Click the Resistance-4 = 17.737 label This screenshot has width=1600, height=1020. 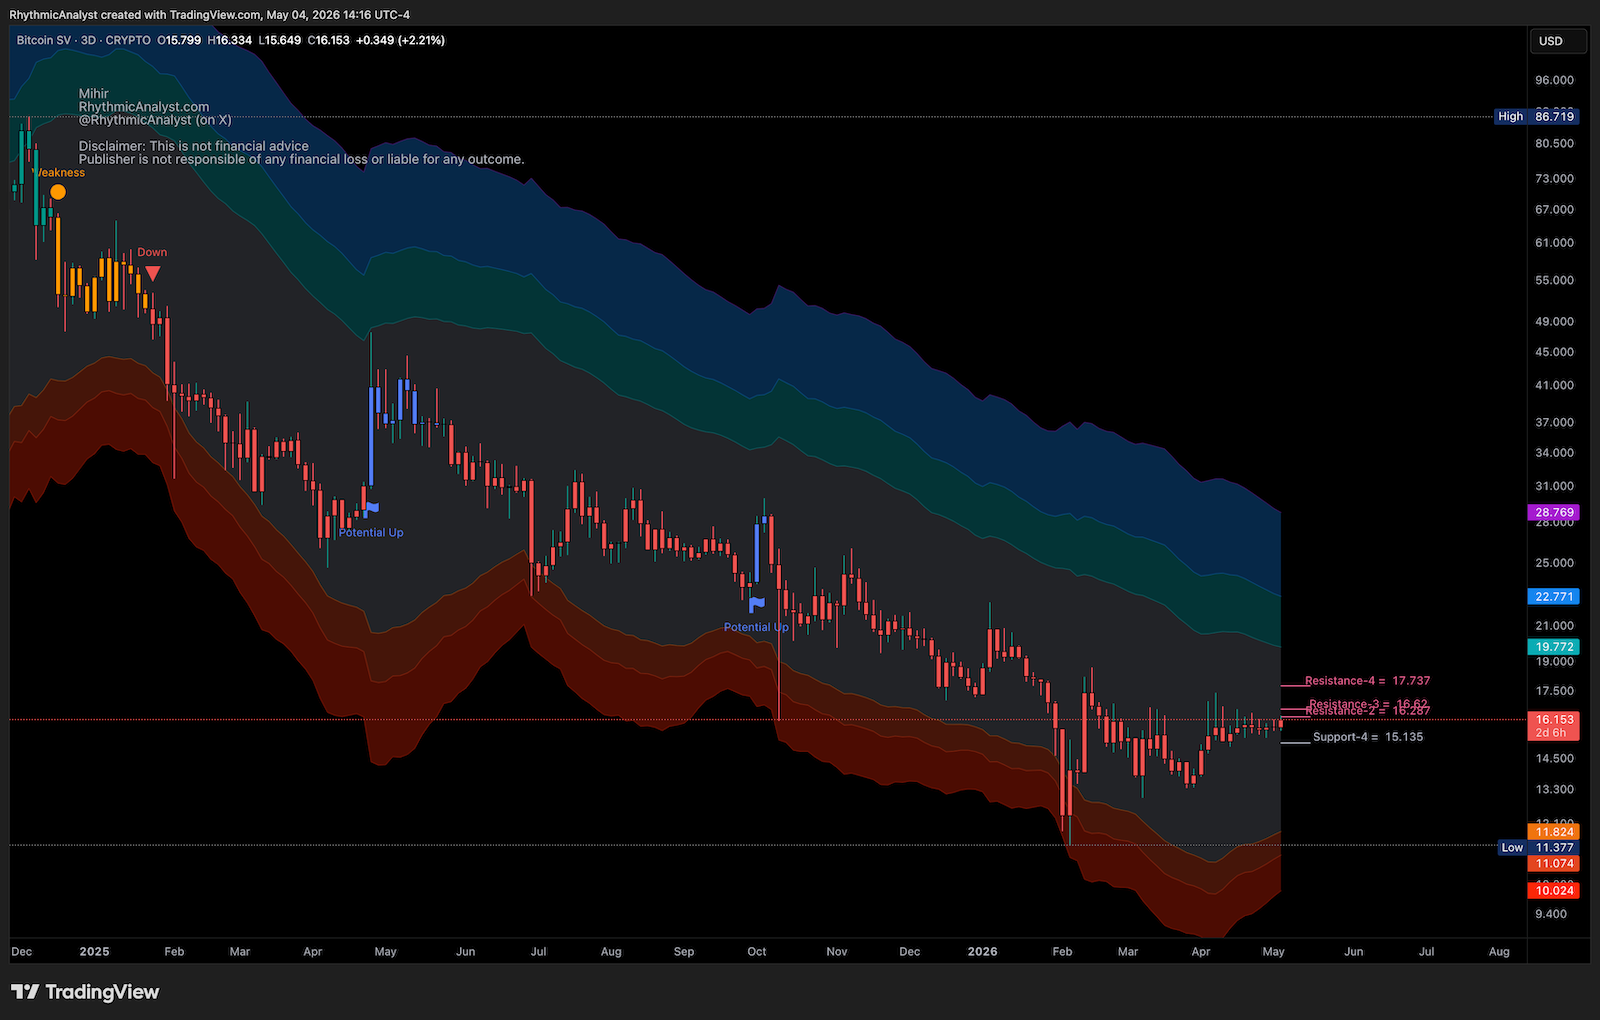1367,681
